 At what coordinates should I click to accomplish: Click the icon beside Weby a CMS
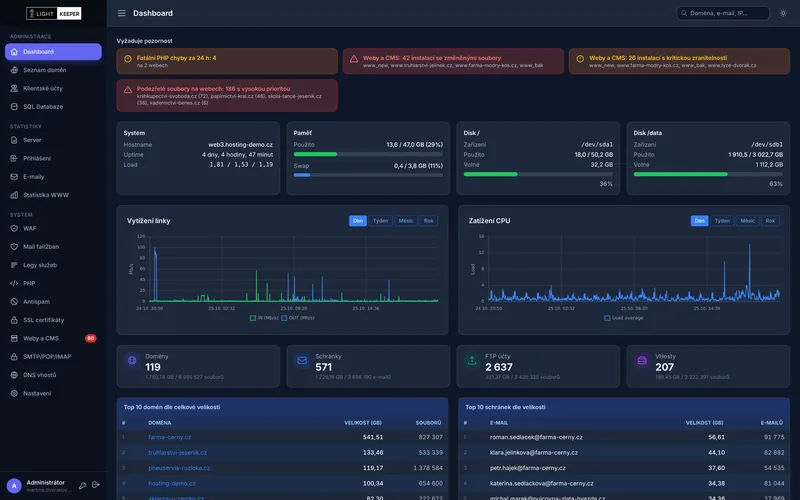click(x=14, y=338)
